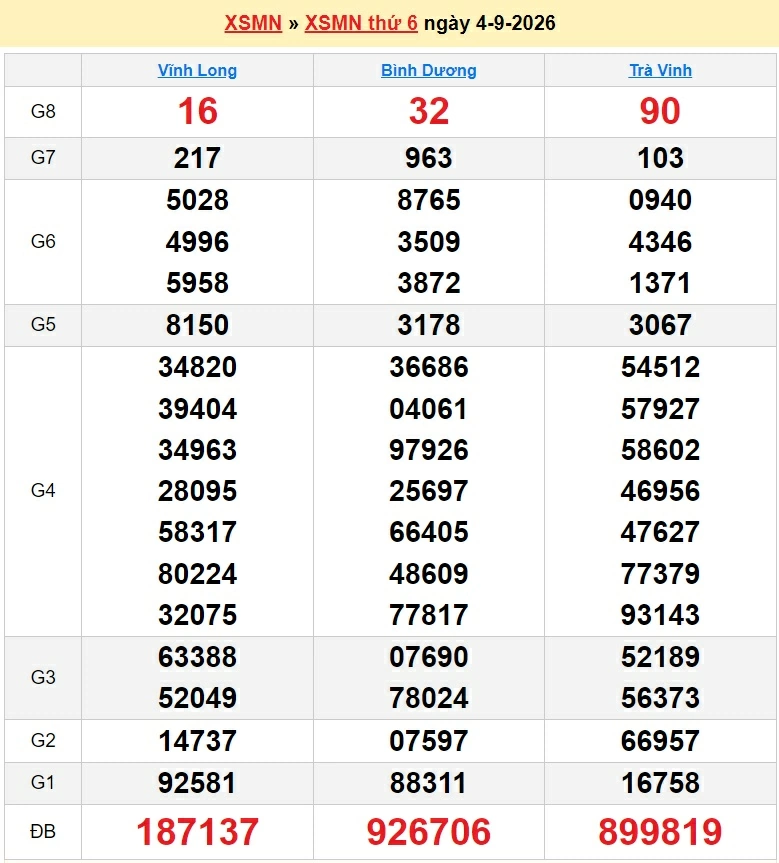Image resolution: width=779 pixels, height=863 pixels.
Task: Select G4 number 66405
Action: [x=429, y=532]
